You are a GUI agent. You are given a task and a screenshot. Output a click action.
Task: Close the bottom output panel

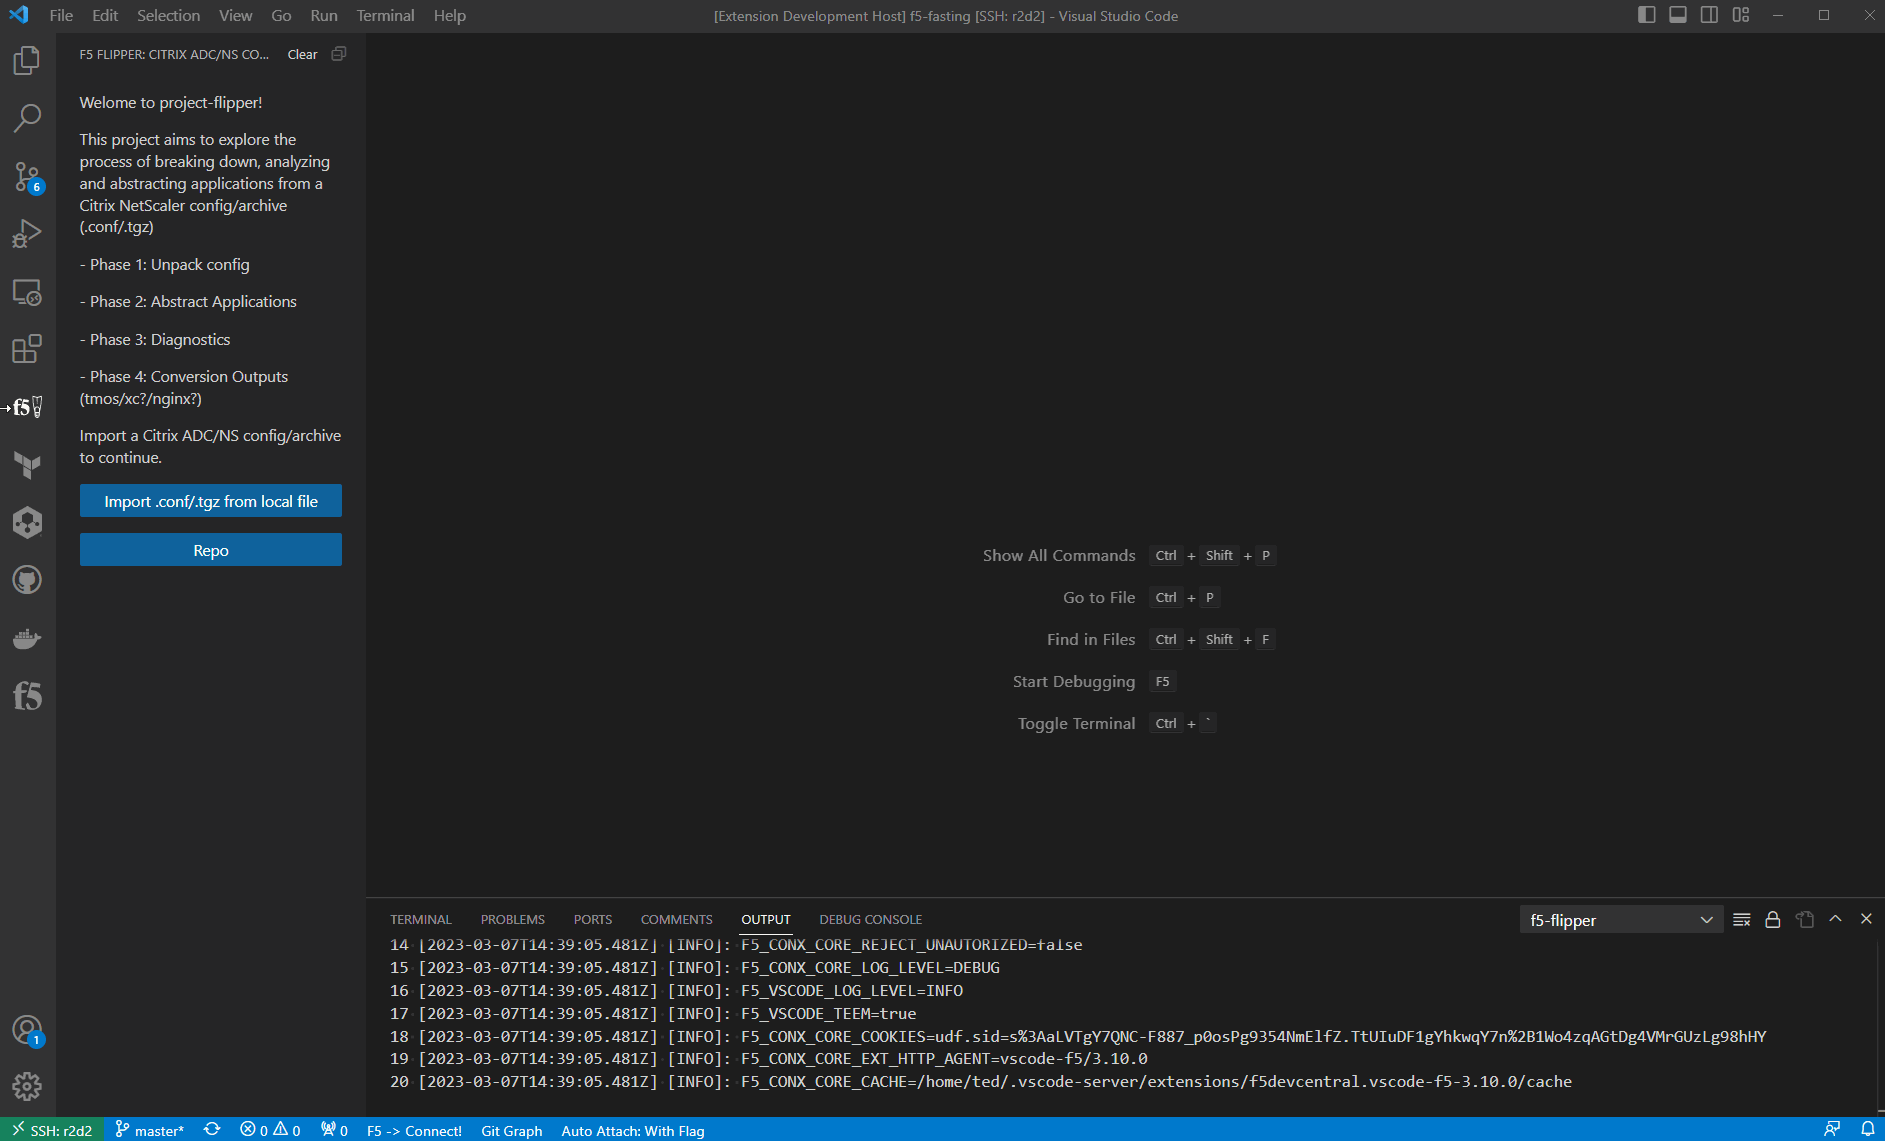pos(1866,919)
